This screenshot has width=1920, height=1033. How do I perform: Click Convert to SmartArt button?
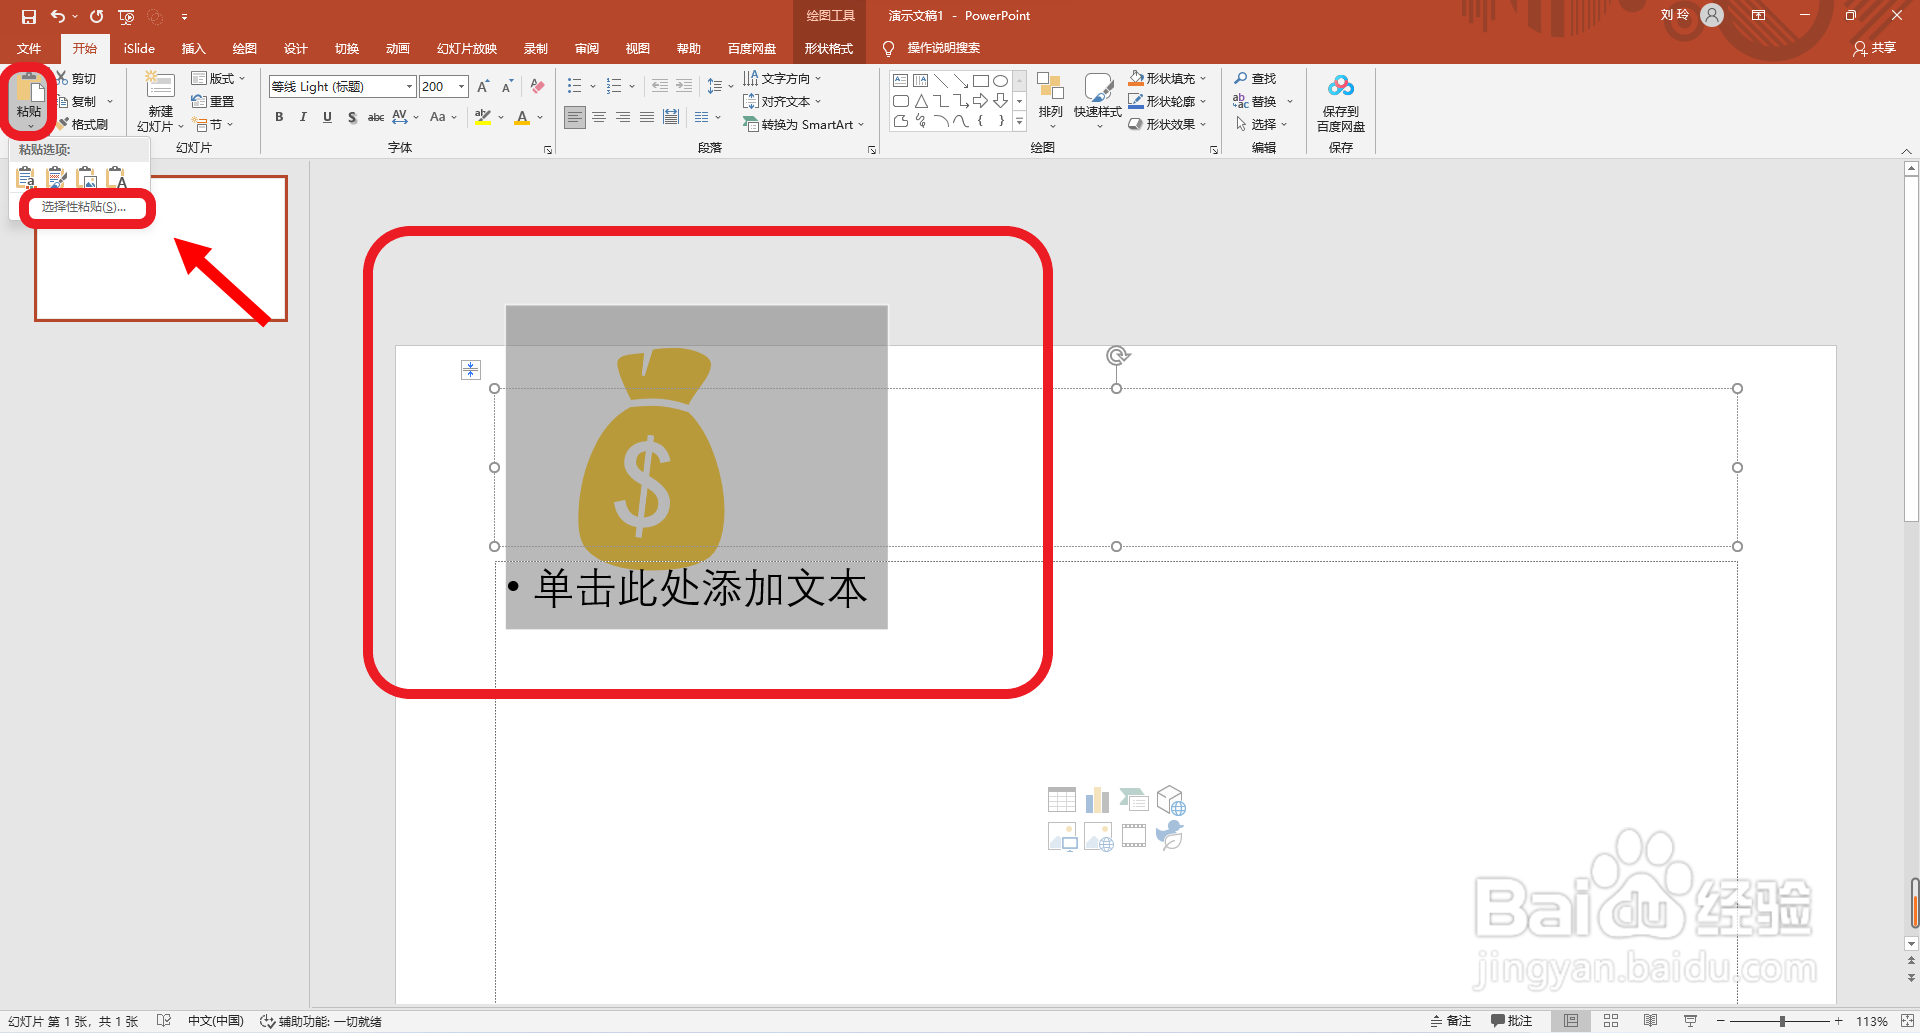tap(802, 125)
